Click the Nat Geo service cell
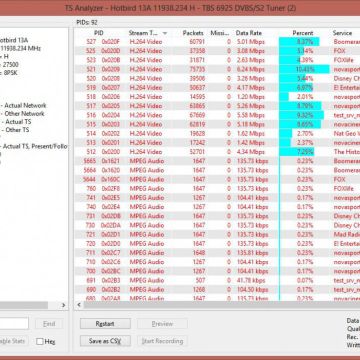 tap(347, 133)
